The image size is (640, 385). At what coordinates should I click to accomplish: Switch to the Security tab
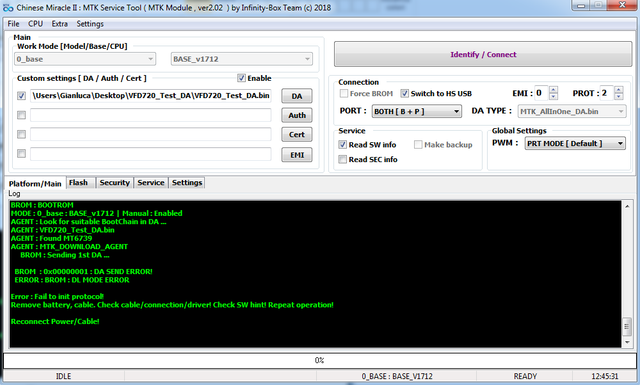tap(114, 182)
